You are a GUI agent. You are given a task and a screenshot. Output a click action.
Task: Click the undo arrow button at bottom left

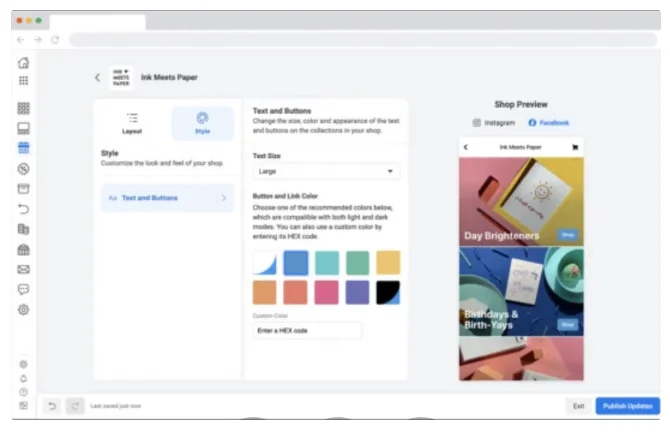pyautogui.click(x=52, y=406)
